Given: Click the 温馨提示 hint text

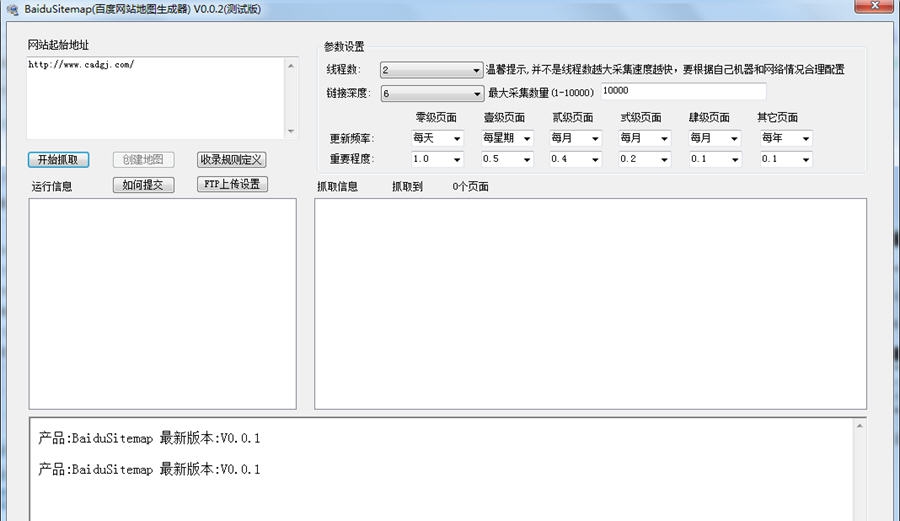Looking at the screenshot, I should (665, 69).
